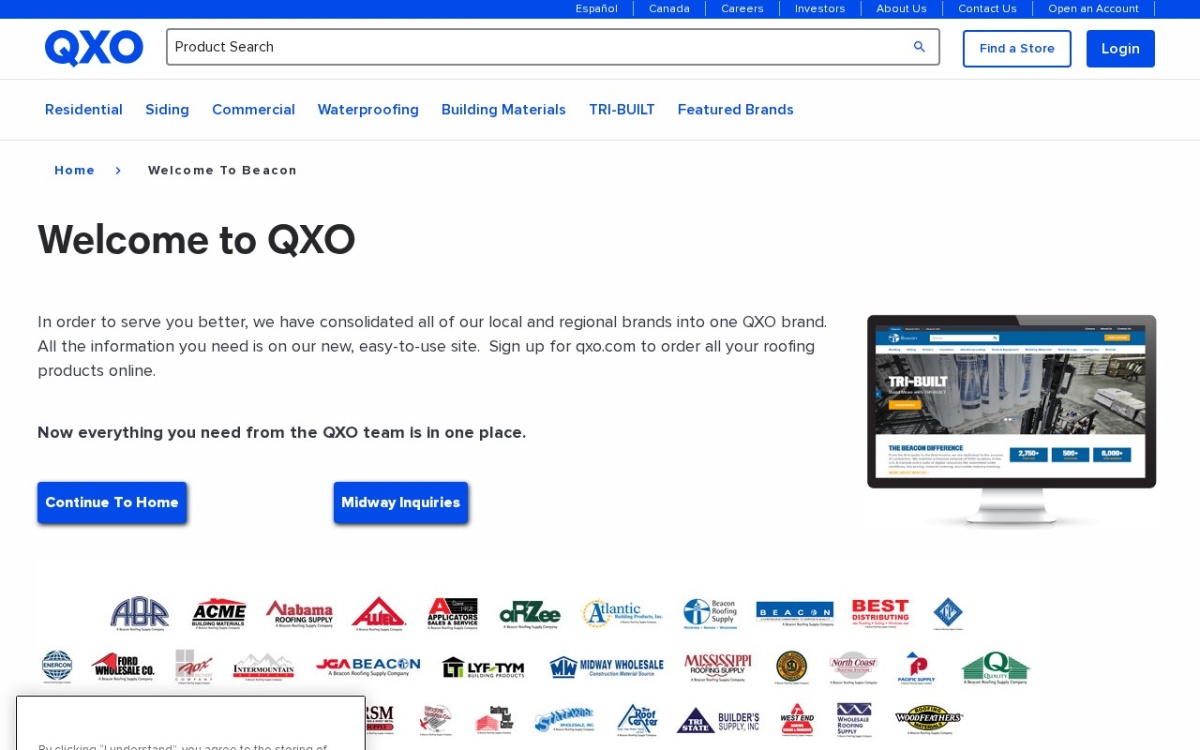Open the Careers link
This screenshot has height=750, width=1200.
pyautogui.click(x=742, y=9)
